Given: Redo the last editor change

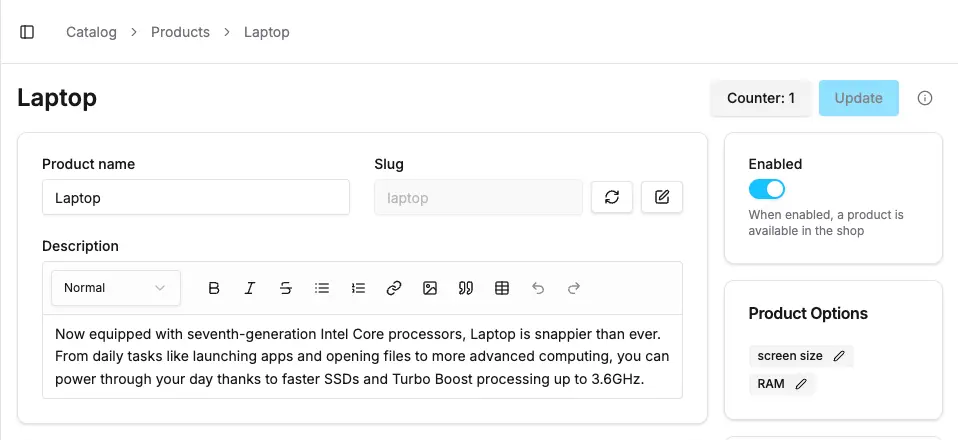Looking at the screenshot, I should click(574, 288).
